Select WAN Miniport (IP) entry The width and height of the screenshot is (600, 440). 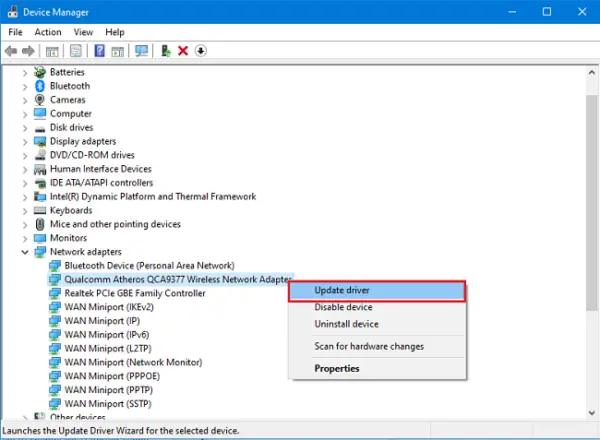pyautogui.click(x=102, y=321)
